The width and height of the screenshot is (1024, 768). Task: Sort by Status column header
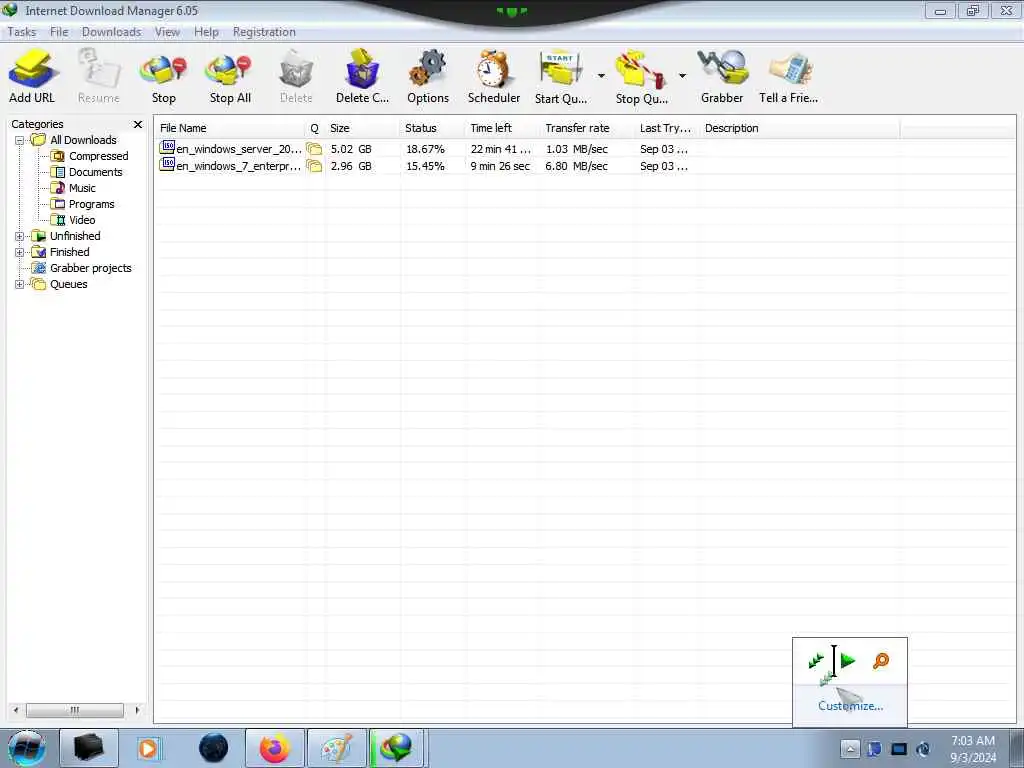pos(432,128)
